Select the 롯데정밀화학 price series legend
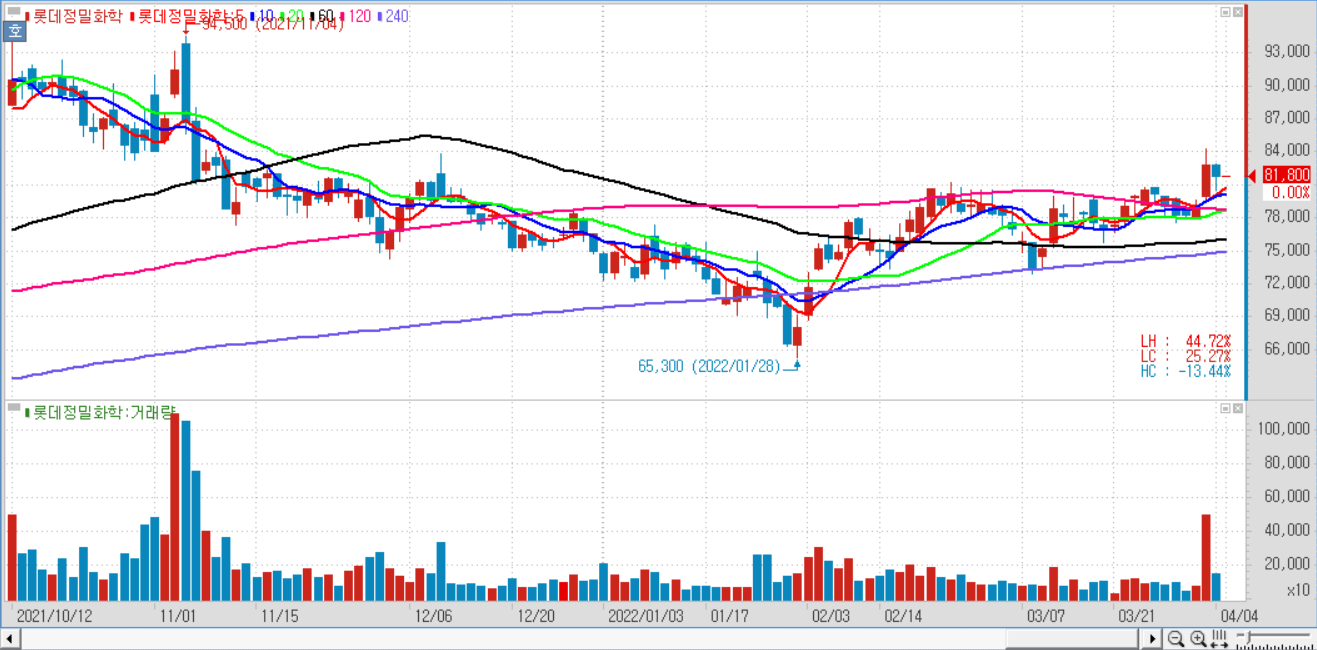1317x650 pixels. click(76, 16)
